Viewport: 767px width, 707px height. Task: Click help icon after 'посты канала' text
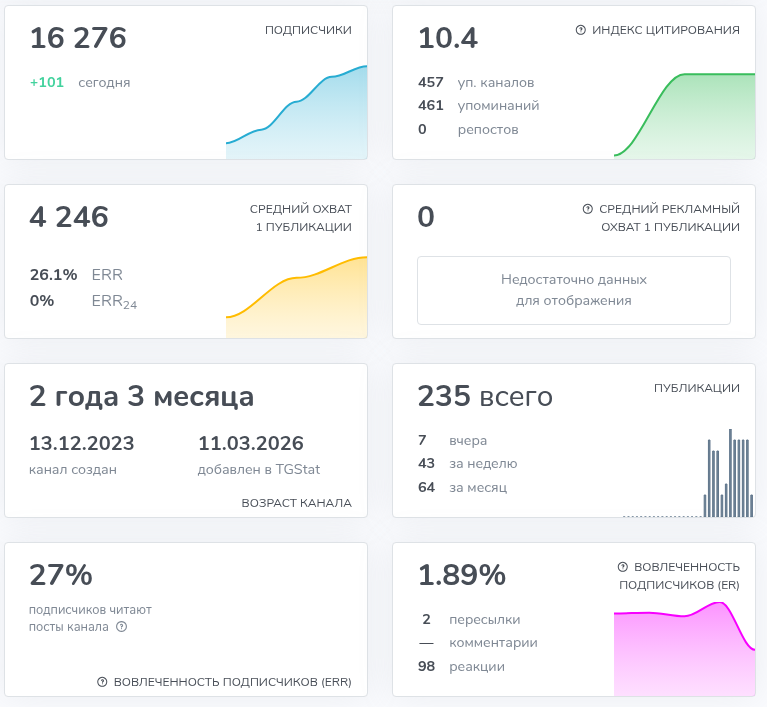pos(122,627)
